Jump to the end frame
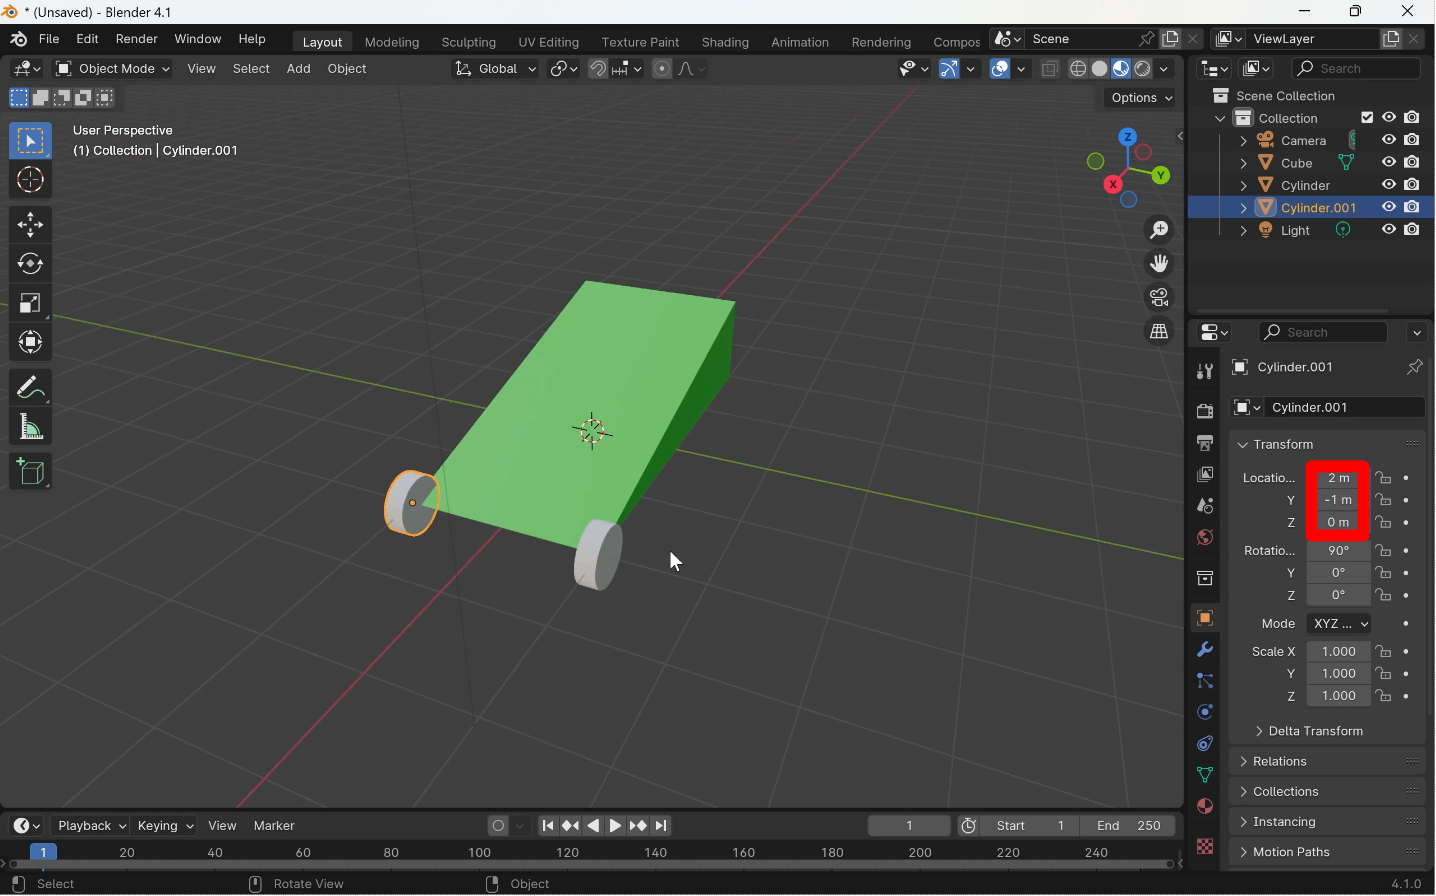The width and height of the screenshot is (1436, 896). click(662, 826)
